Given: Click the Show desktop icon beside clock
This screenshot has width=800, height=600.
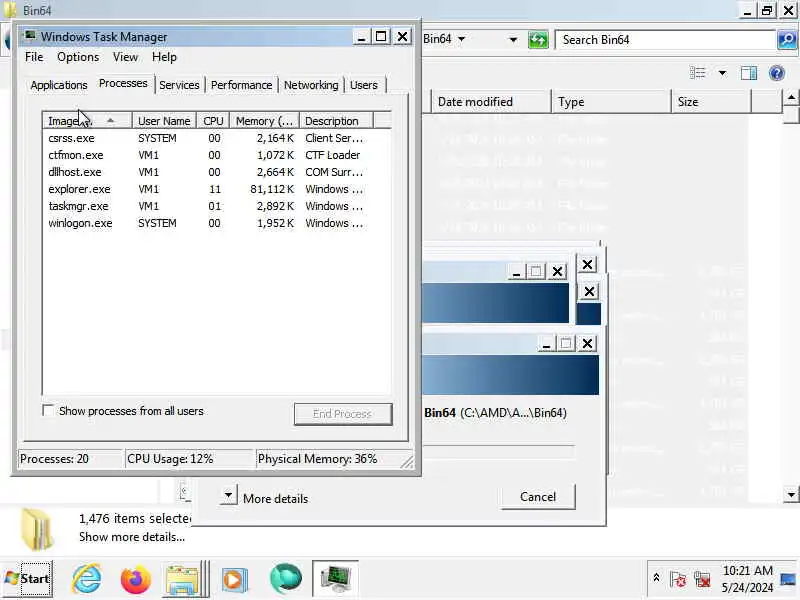Looking at the screenshot, I should tap(788, 580).
